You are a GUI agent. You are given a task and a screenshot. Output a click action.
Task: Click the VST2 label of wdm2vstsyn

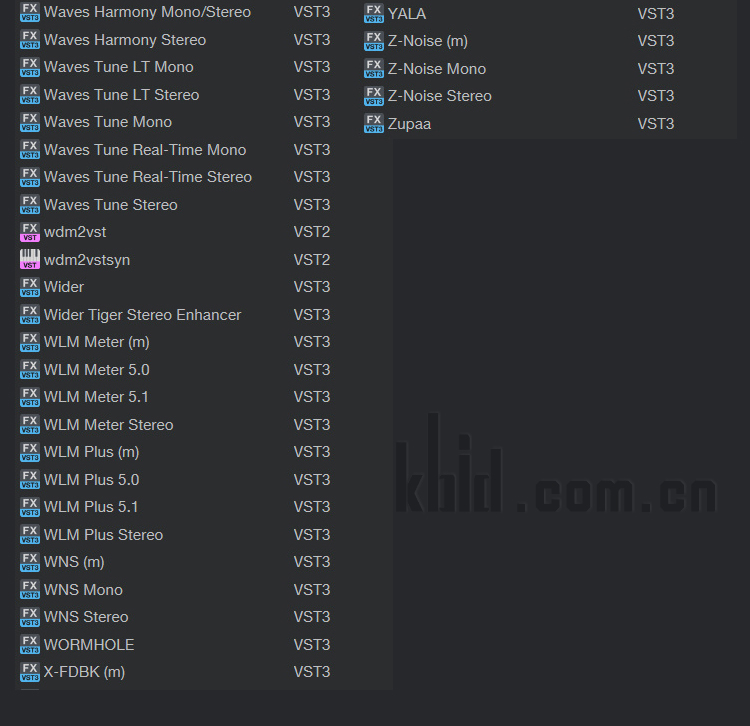click(x=312, y=260)
